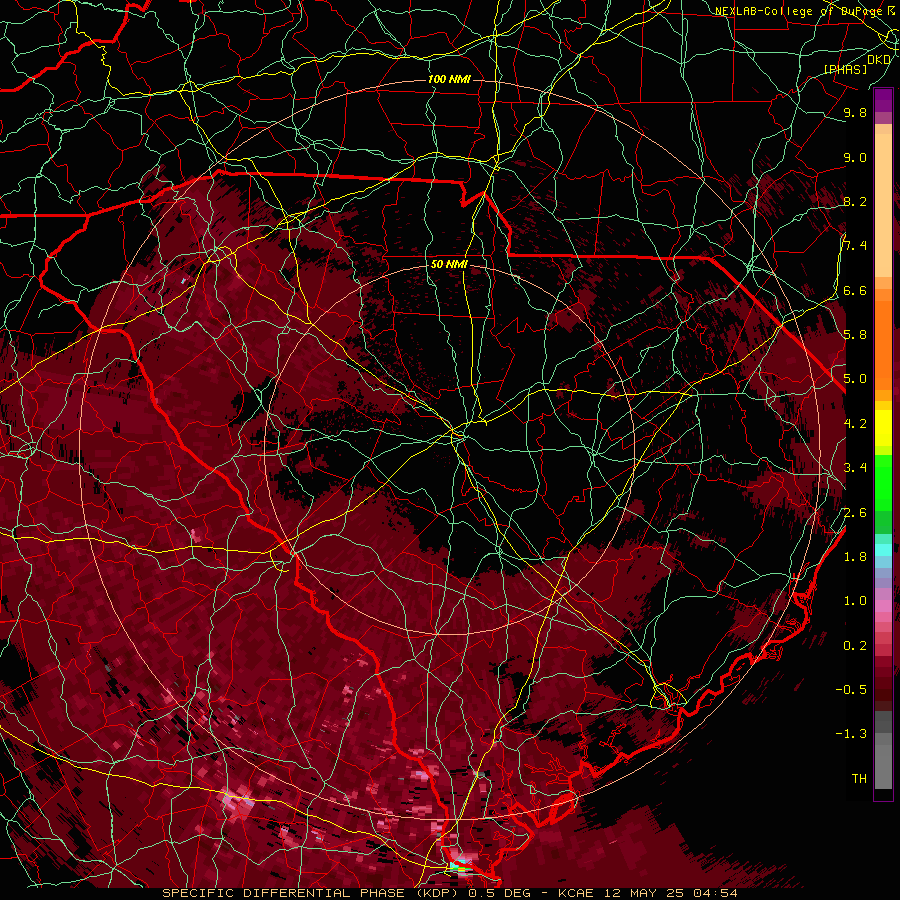Click the 8.2 value on the color scale

855,202
